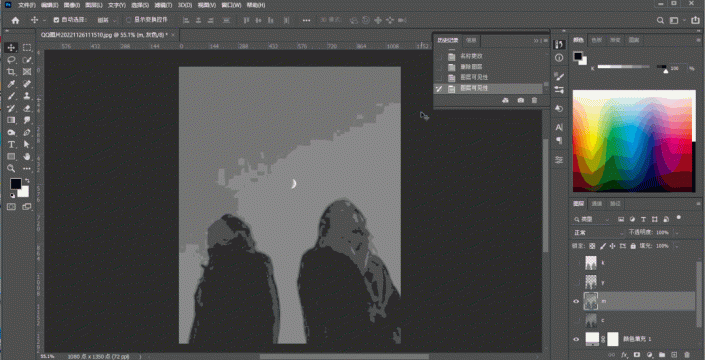Hide the Color Fill 1 layer

[x=576, y=339]
